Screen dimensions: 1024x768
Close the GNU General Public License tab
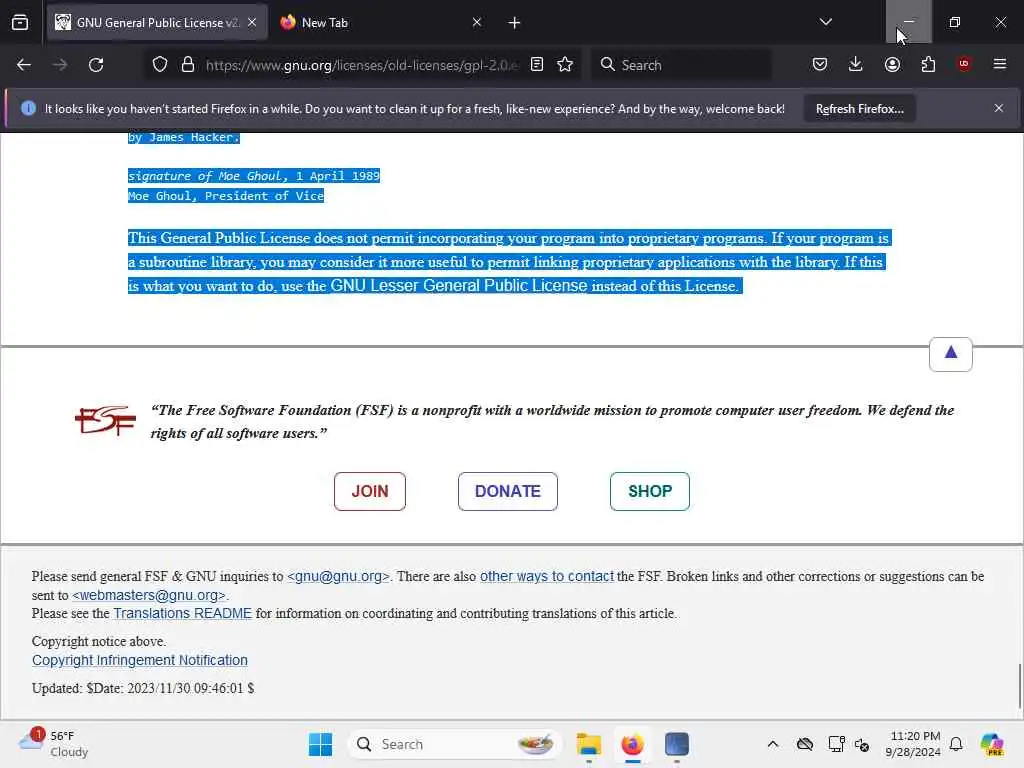pos(252,23)
